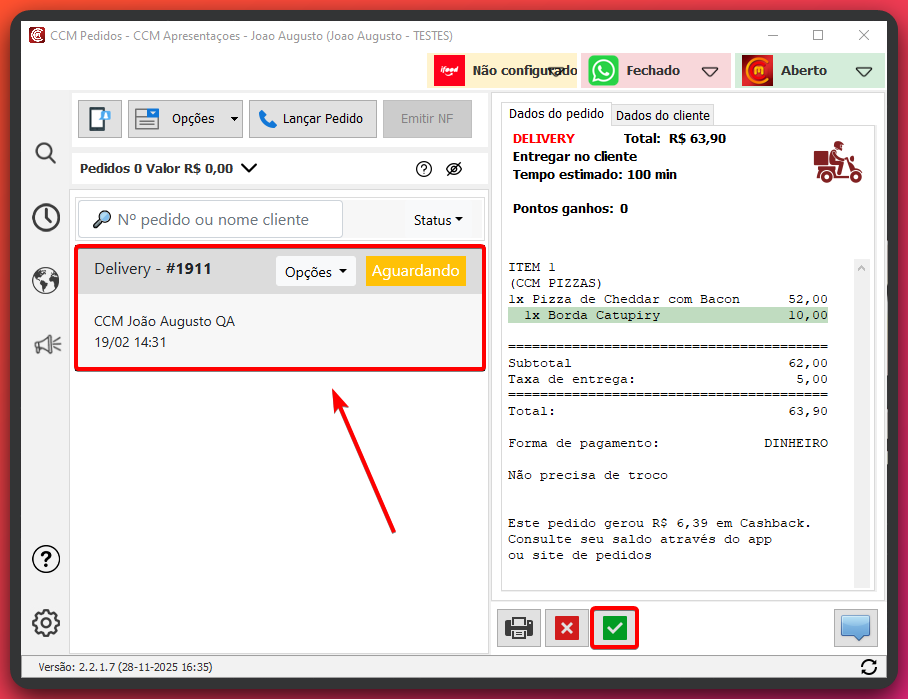Screen dimensions: 908x699
Task: Click the magnifying glass search sidebar icon
Action: (45, 153)
